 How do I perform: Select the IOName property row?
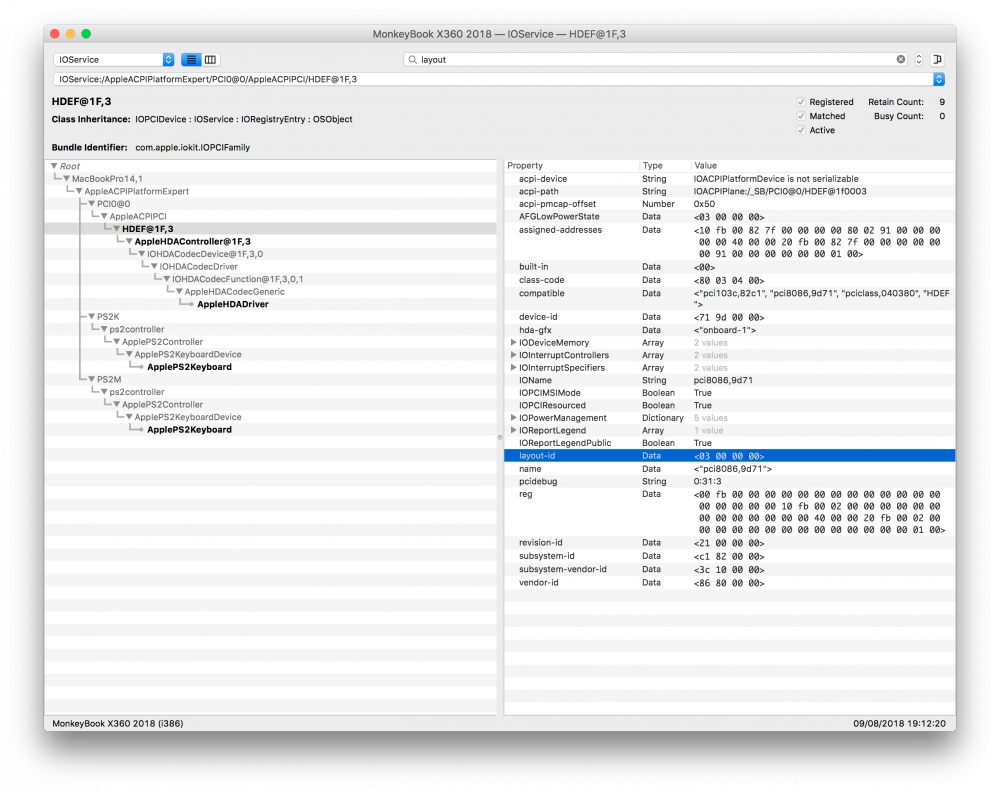(730, 380)
